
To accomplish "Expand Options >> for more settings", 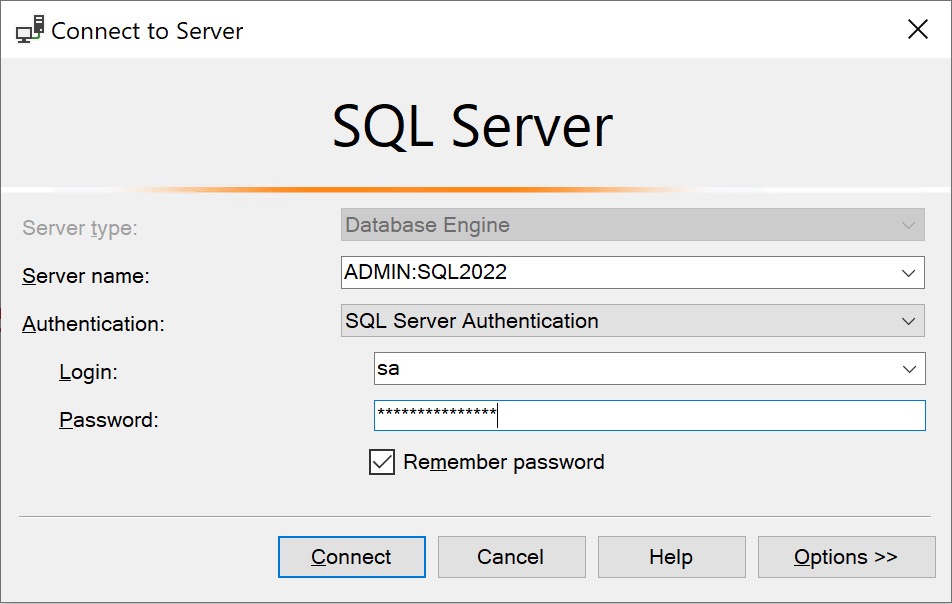I will [846, 557].
